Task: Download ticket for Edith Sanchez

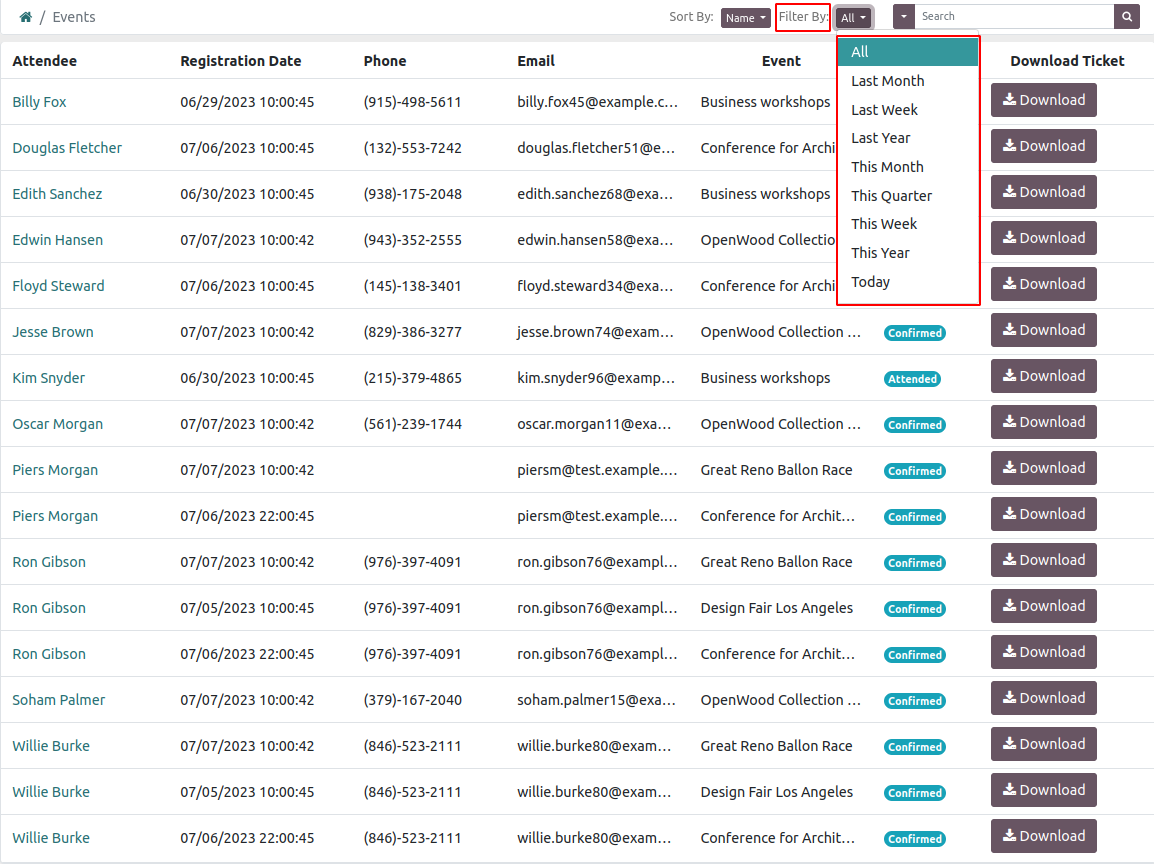Action: [1044, 192]
